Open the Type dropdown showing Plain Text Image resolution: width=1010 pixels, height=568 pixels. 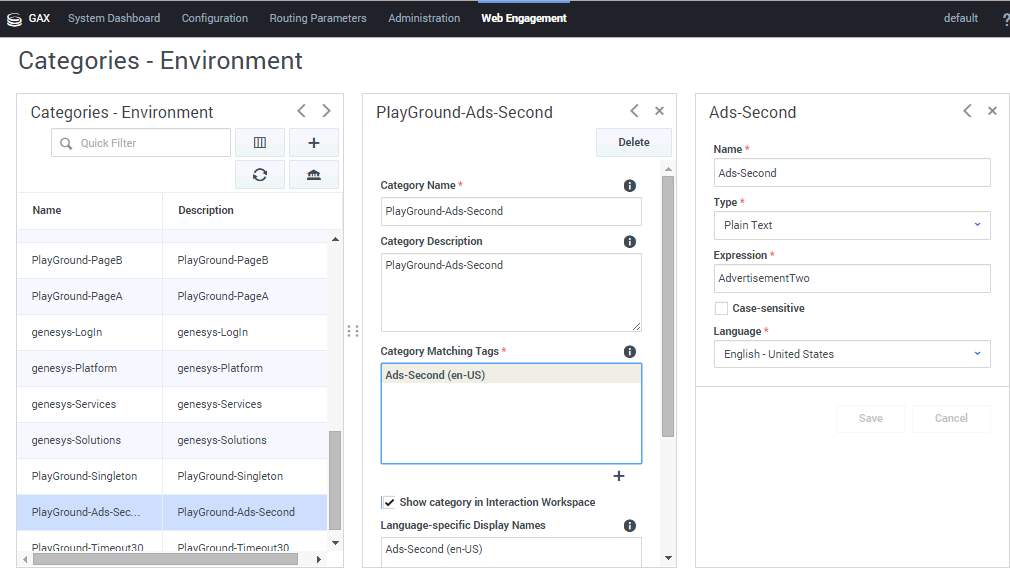click(851, 225)
